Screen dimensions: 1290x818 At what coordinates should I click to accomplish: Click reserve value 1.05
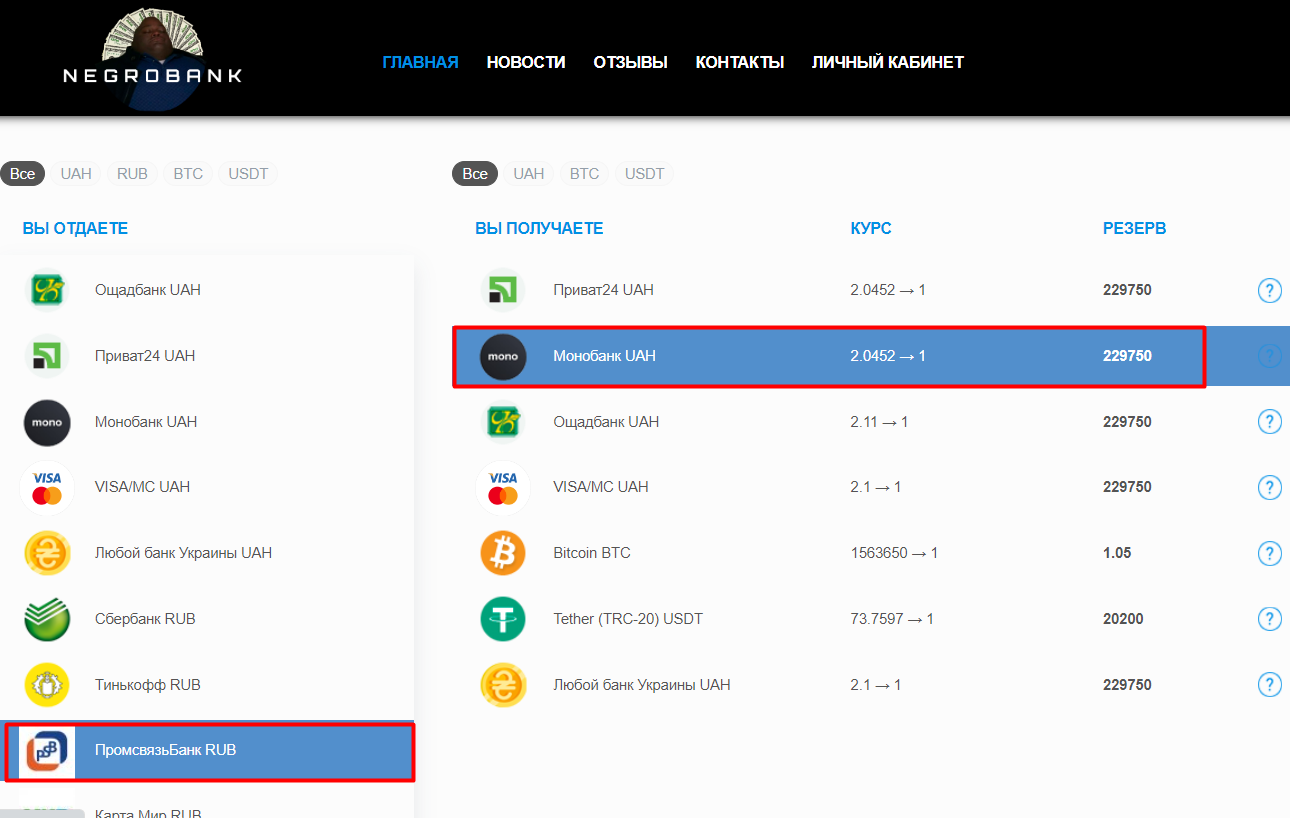(1117, 553)
